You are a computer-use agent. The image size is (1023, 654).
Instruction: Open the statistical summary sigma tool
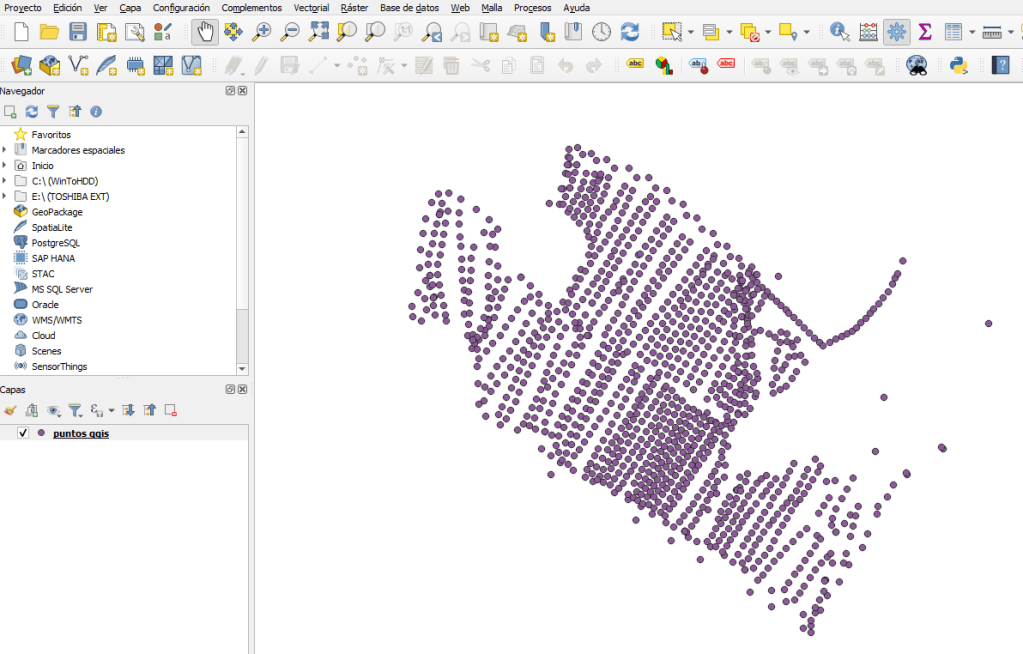coord(925,32)
